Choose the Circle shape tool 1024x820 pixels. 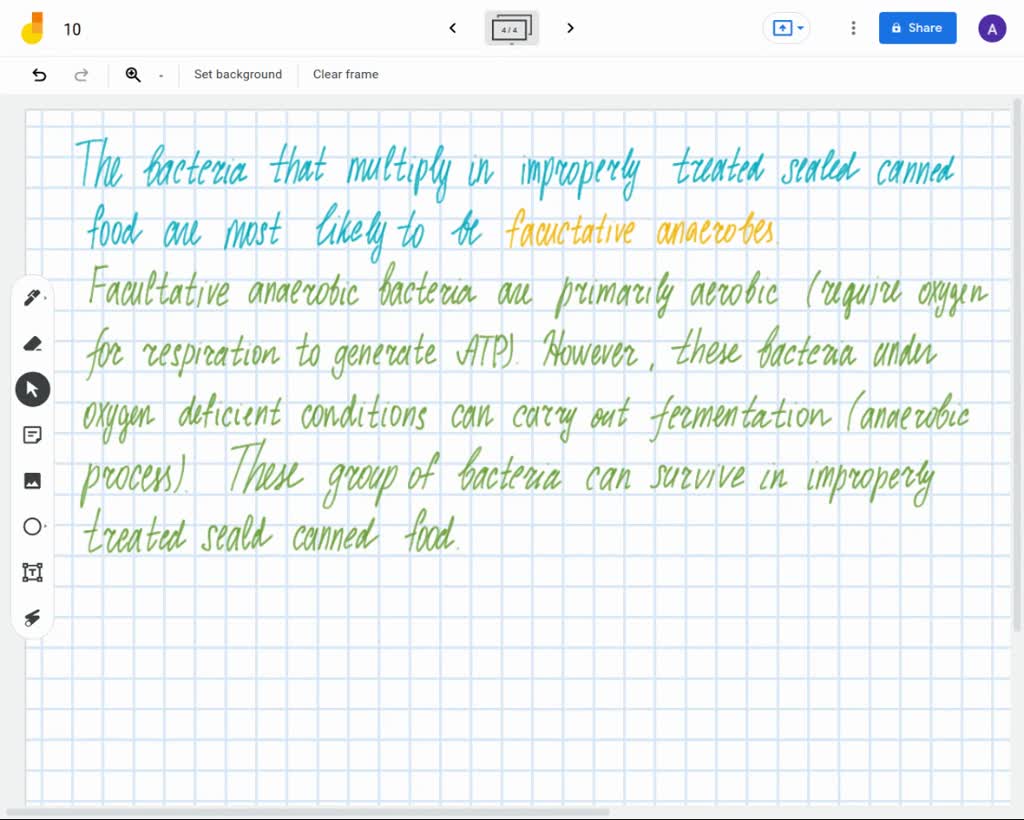tap(32, 526)
